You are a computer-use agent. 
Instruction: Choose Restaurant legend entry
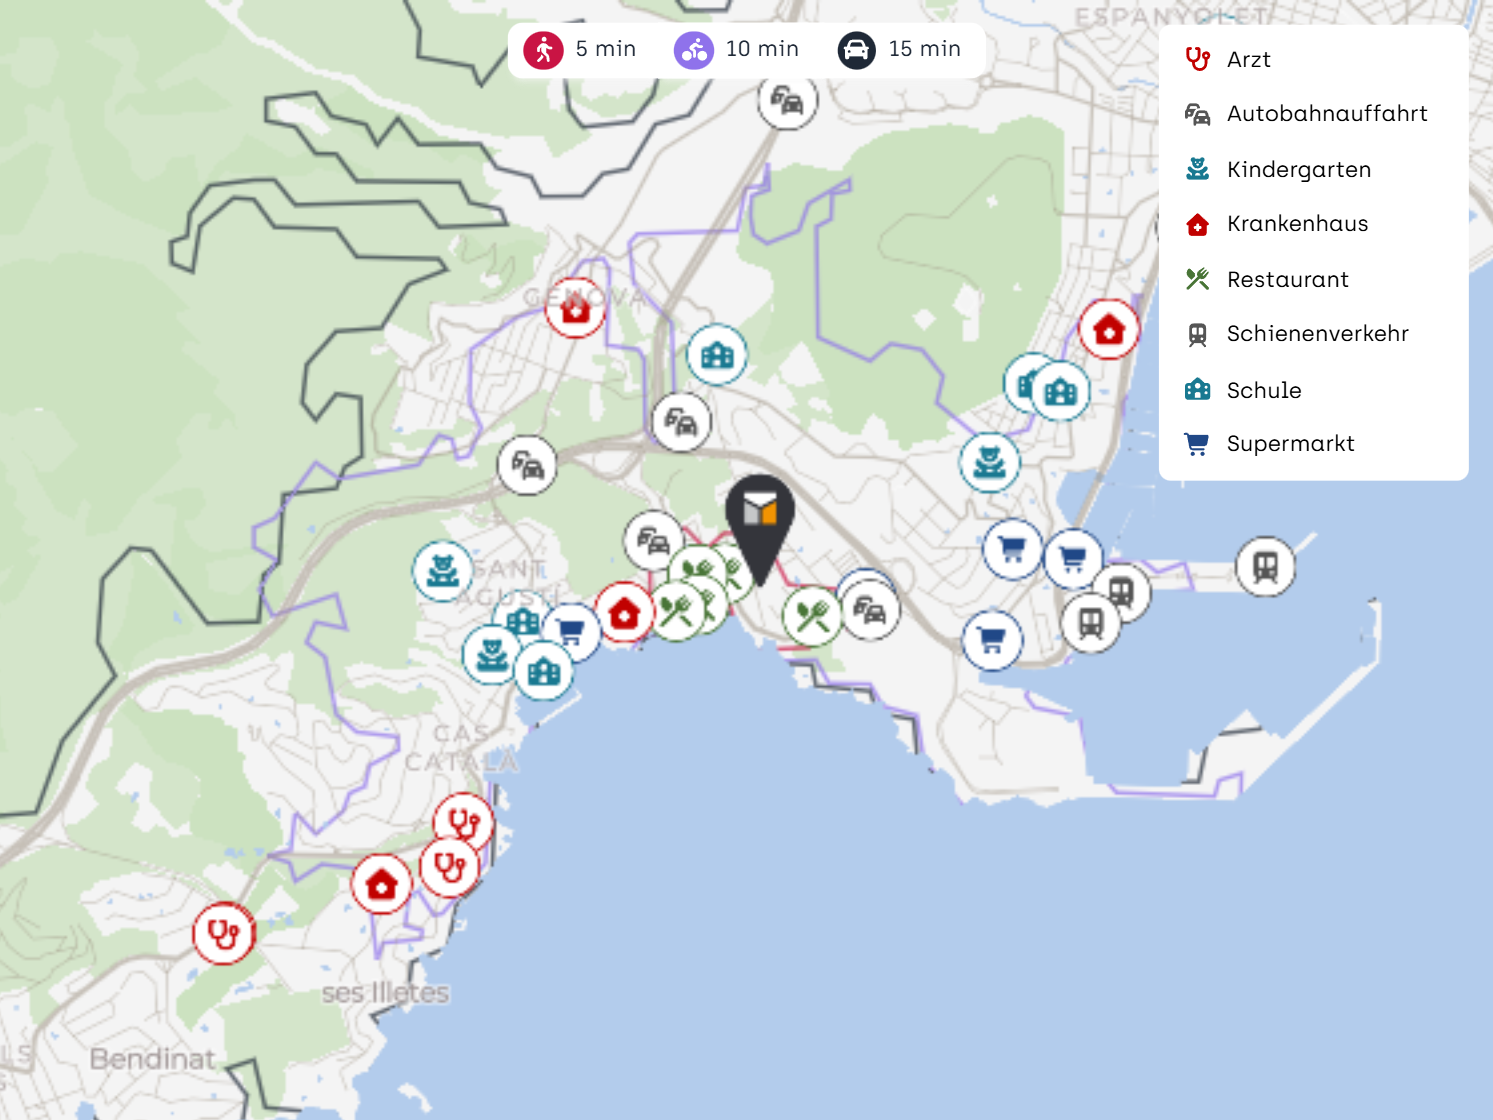(x=1266, y=279)
